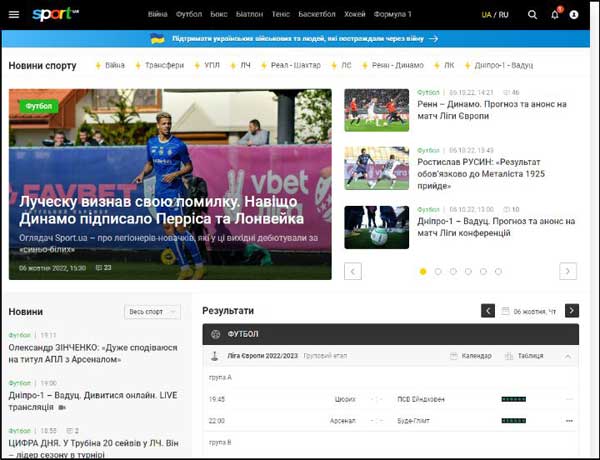This screenshot has height=460, width=600.
Task: Click the more options dots for Арсенал match
Action: 569,421
